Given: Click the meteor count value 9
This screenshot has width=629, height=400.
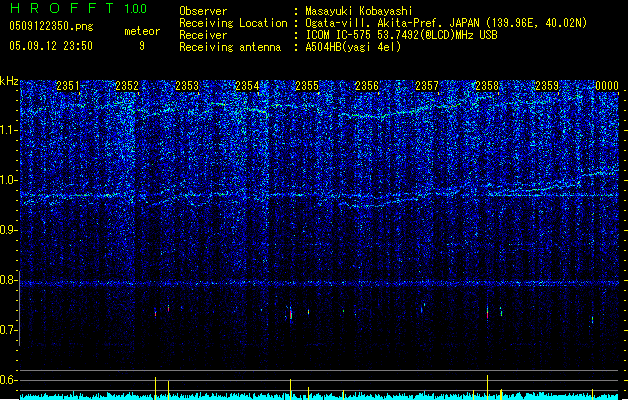Looking at the screenshot, I should (142, 46).
